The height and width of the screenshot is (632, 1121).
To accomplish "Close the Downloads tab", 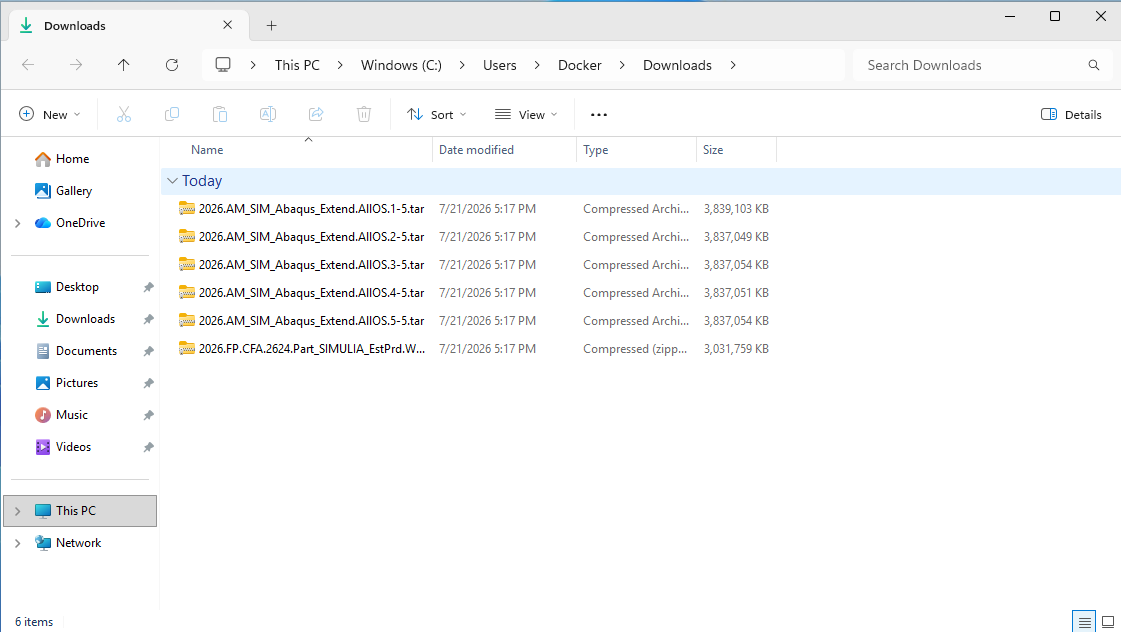I will (227, 25).
